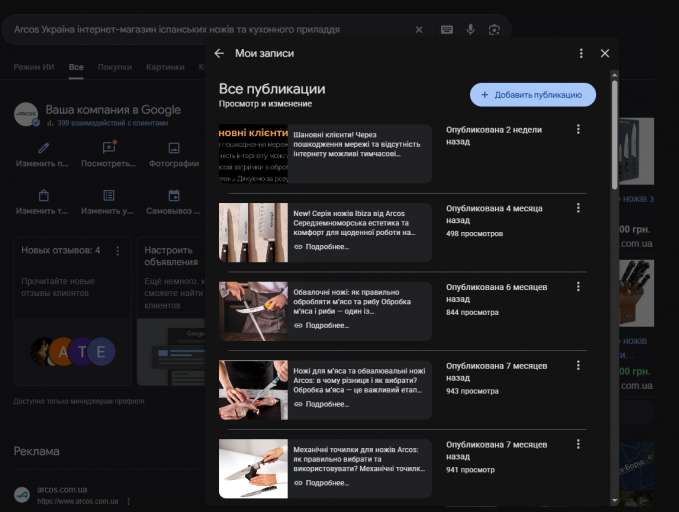Image resolution: width=679 pixels, height=512 pixels.
Task: Click the Самовывоз calendar icon
Action: coord(174,195)
